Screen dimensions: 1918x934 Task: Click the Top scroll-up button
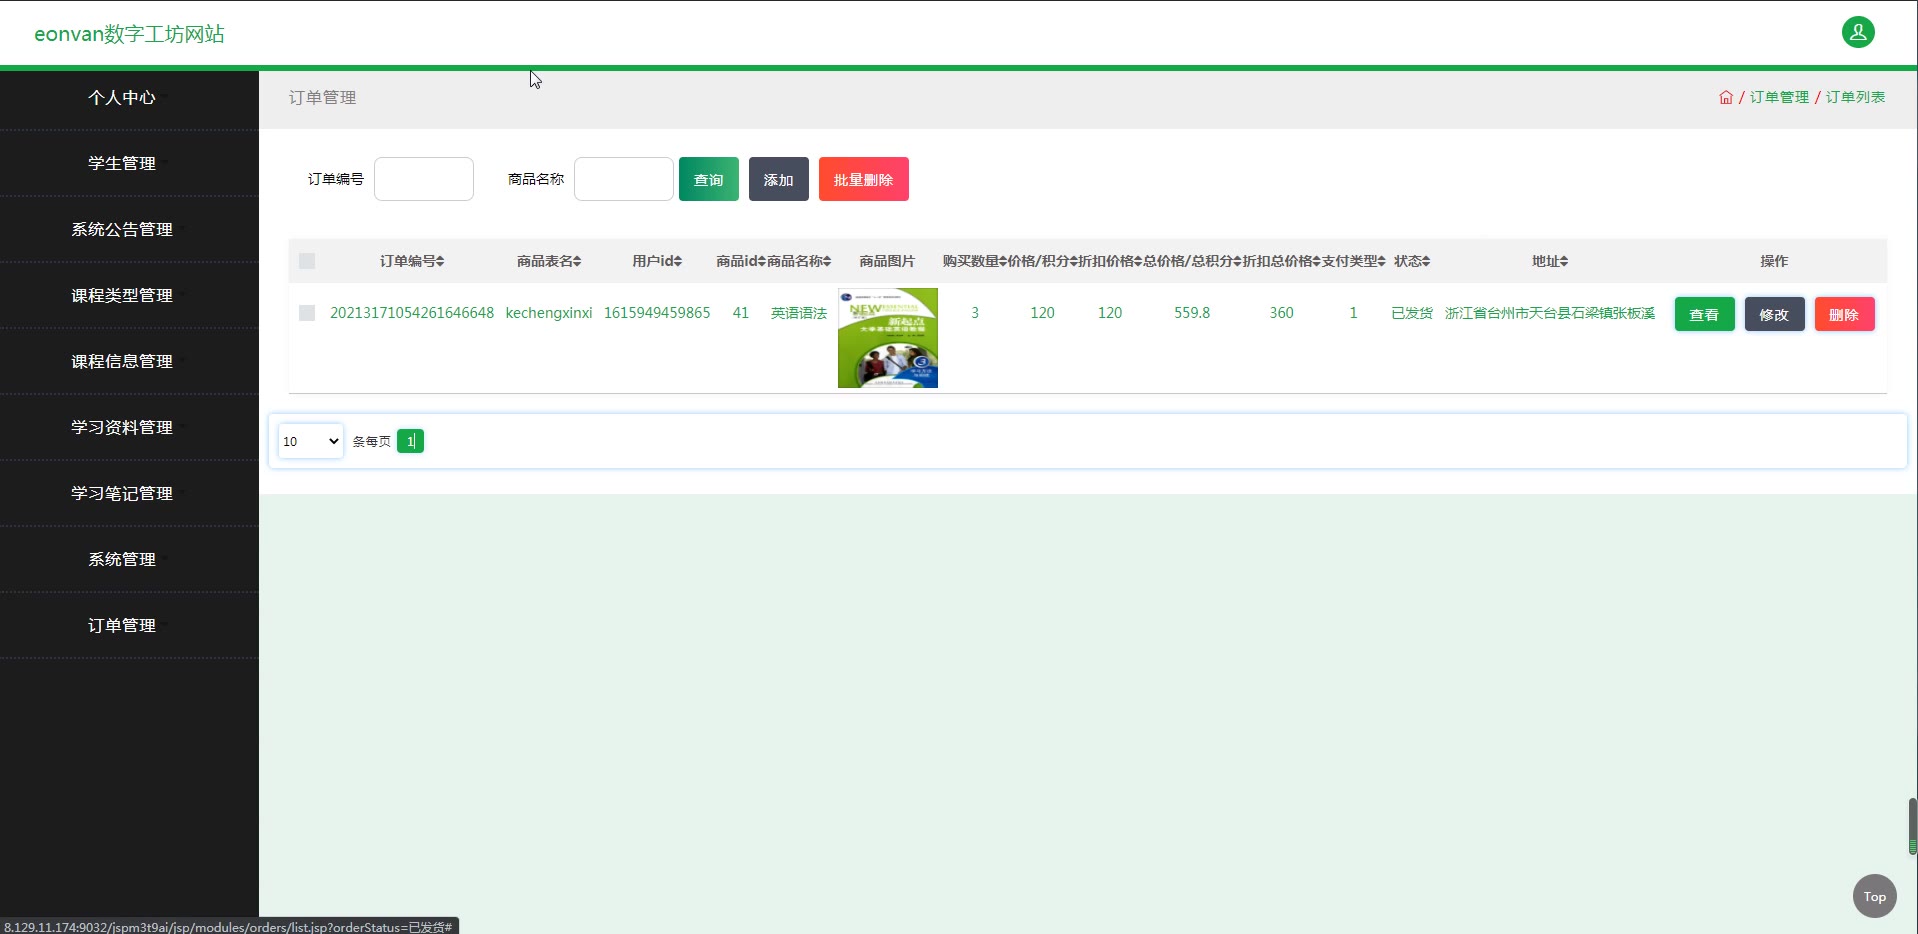click(1874, 896)
